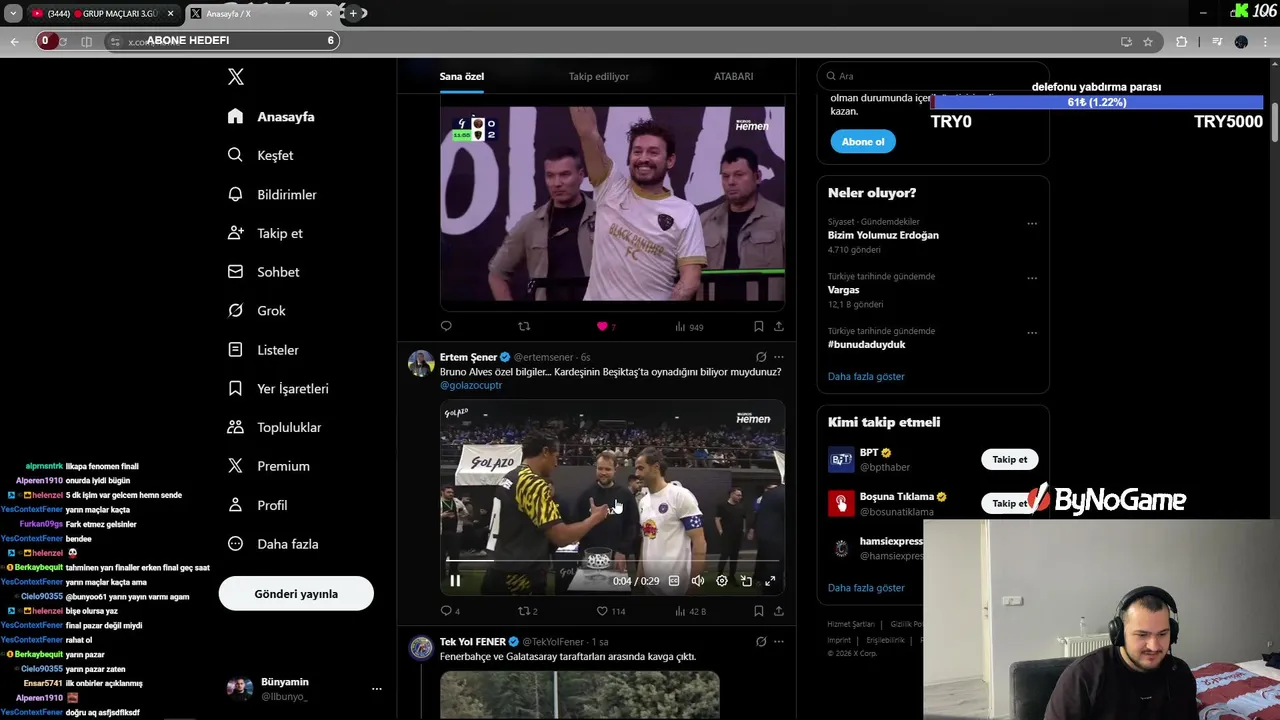
Task: Open Tek Yol FENER profile avatar
Action: (421, 648)
